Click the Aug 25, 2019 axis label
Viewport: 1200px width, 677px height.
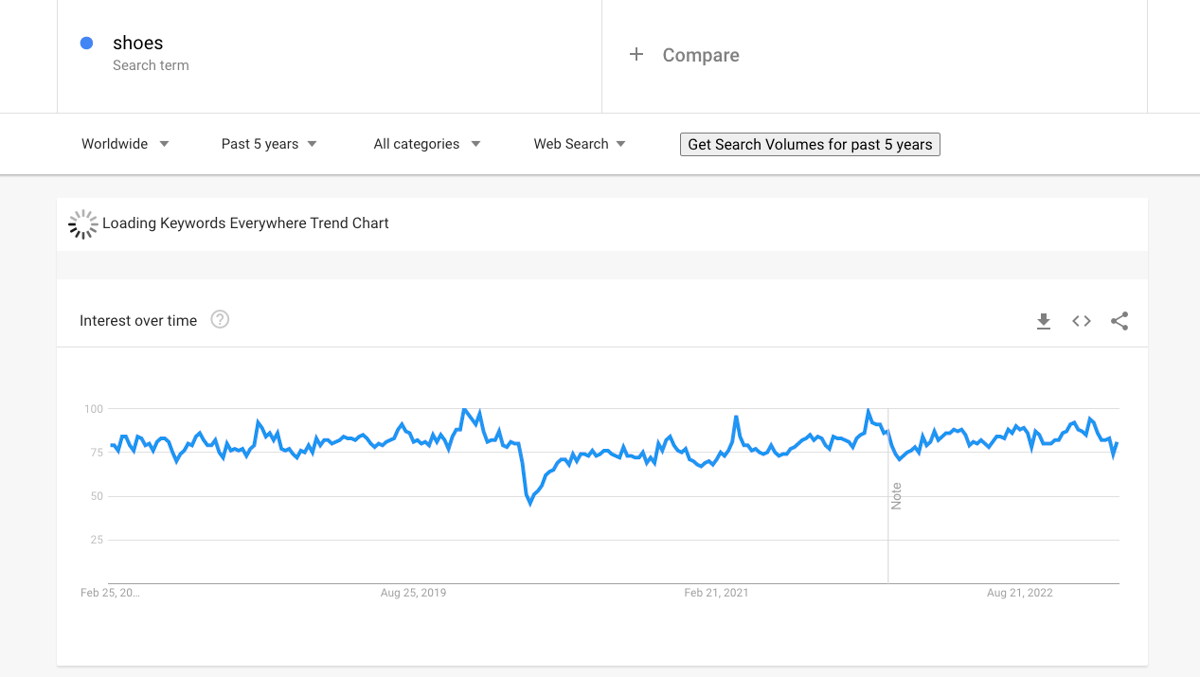413,593
